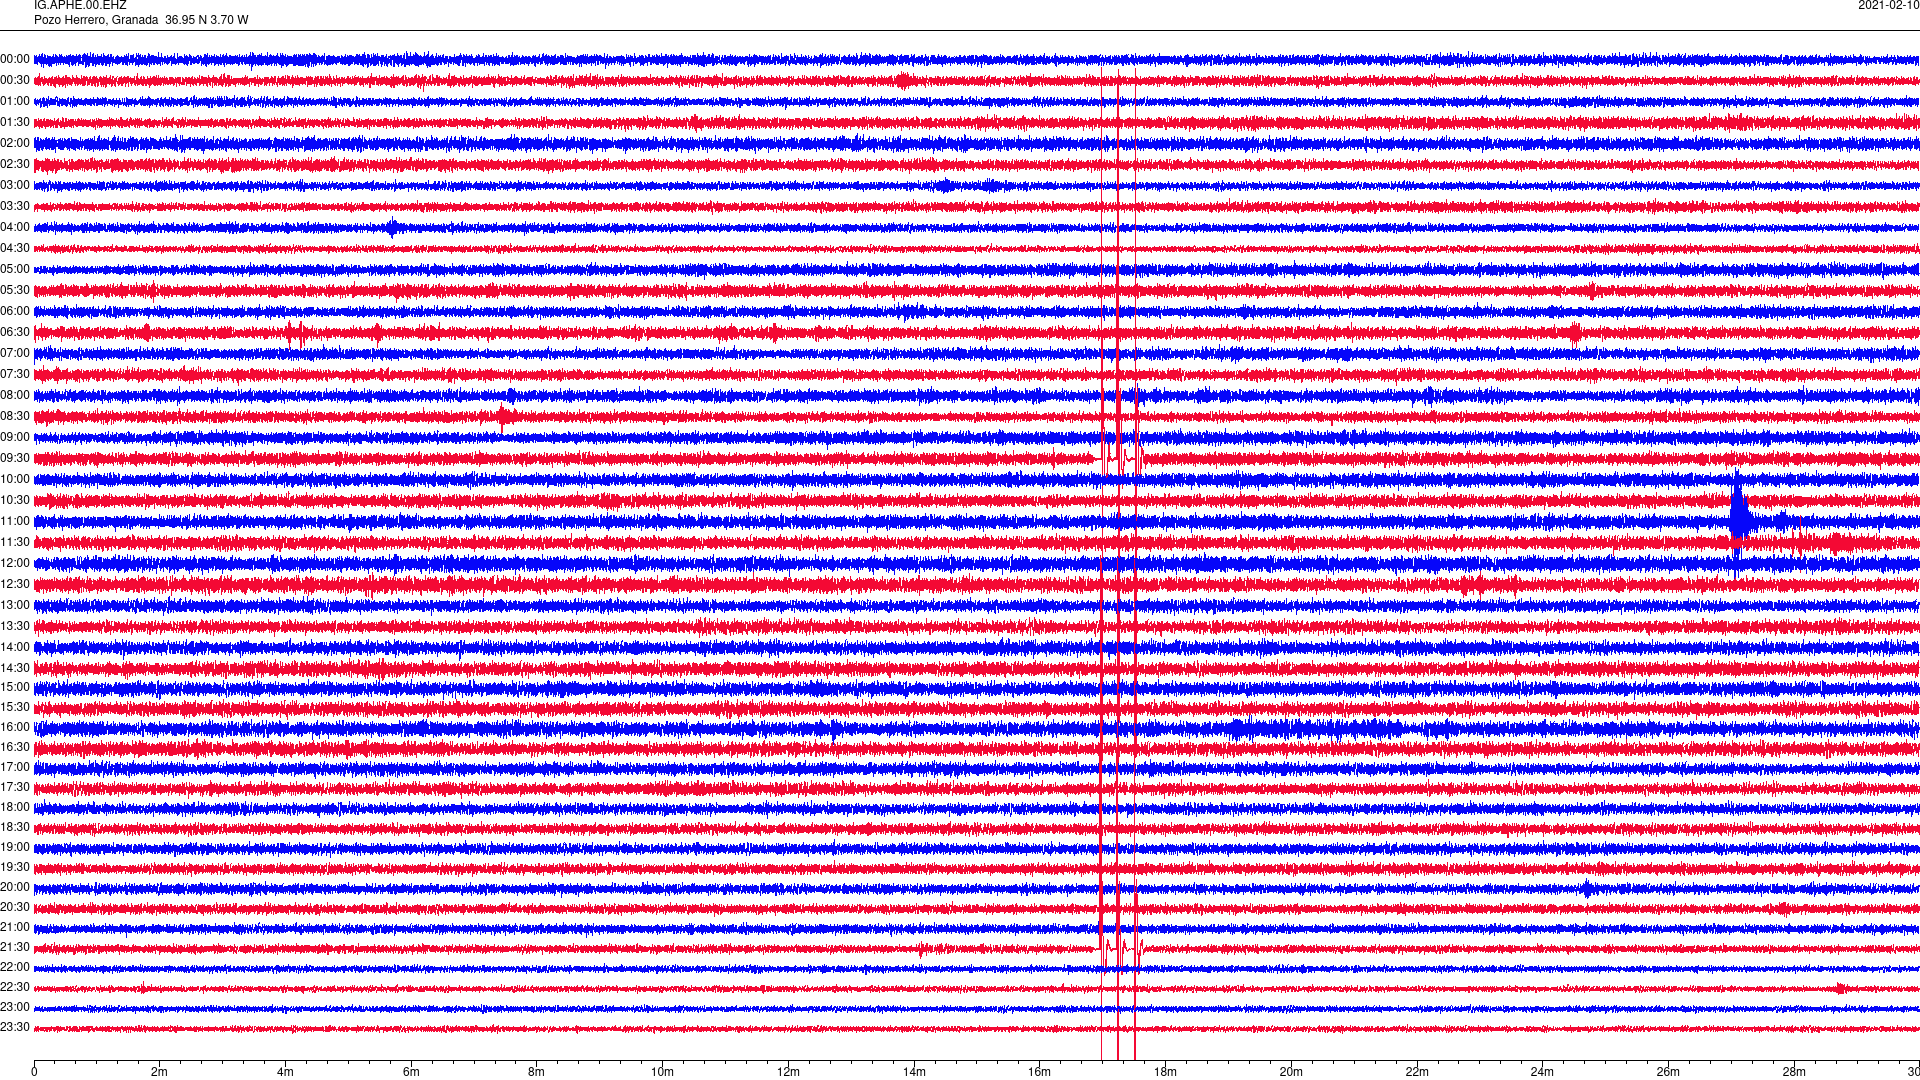The height and width of the screenshot is (1080, 1920).
Task: Click the 22m axis tick label
Action: click(1417, 1072)
